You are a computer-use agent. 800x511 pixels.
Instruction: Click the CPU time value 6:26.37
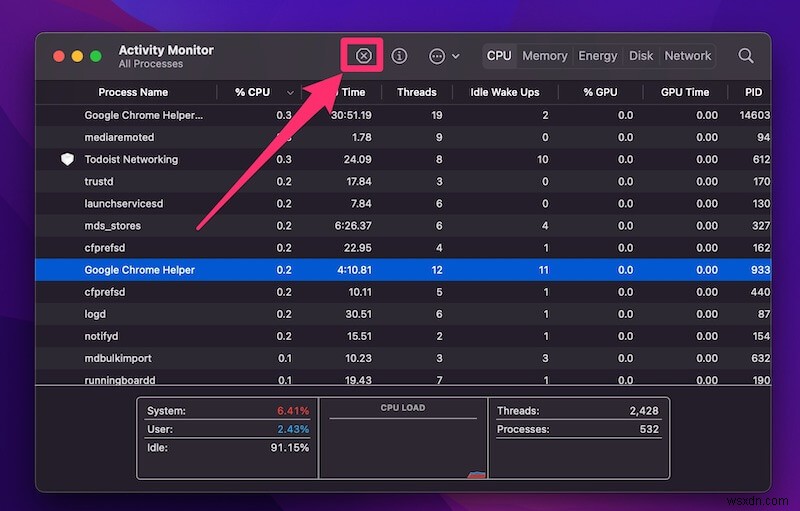coord(353,226)
